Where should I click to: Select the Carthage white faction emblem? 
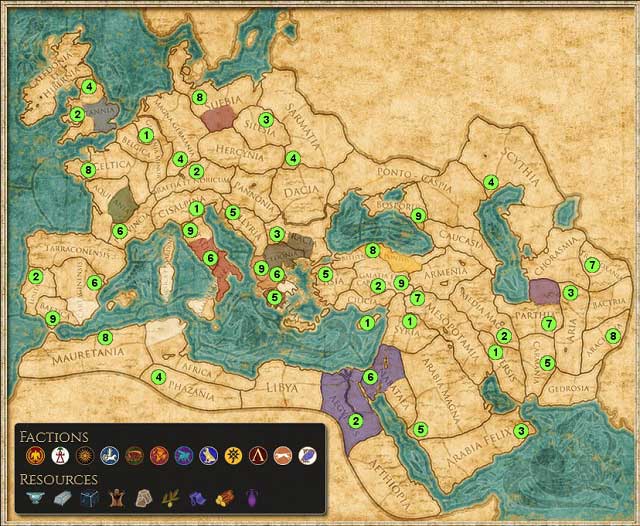click(60, 456)
